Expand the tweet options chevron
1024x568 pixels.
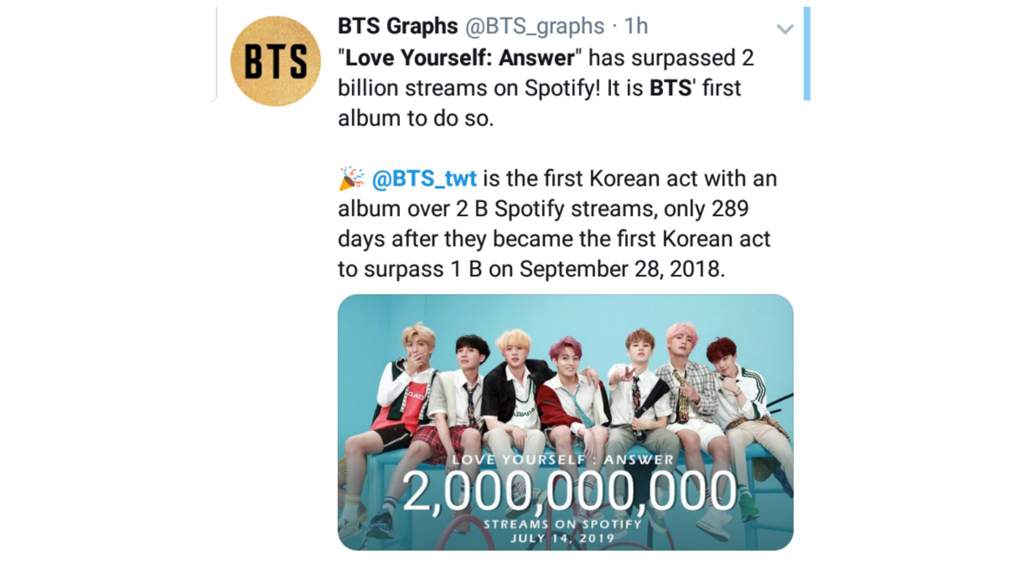785,29
